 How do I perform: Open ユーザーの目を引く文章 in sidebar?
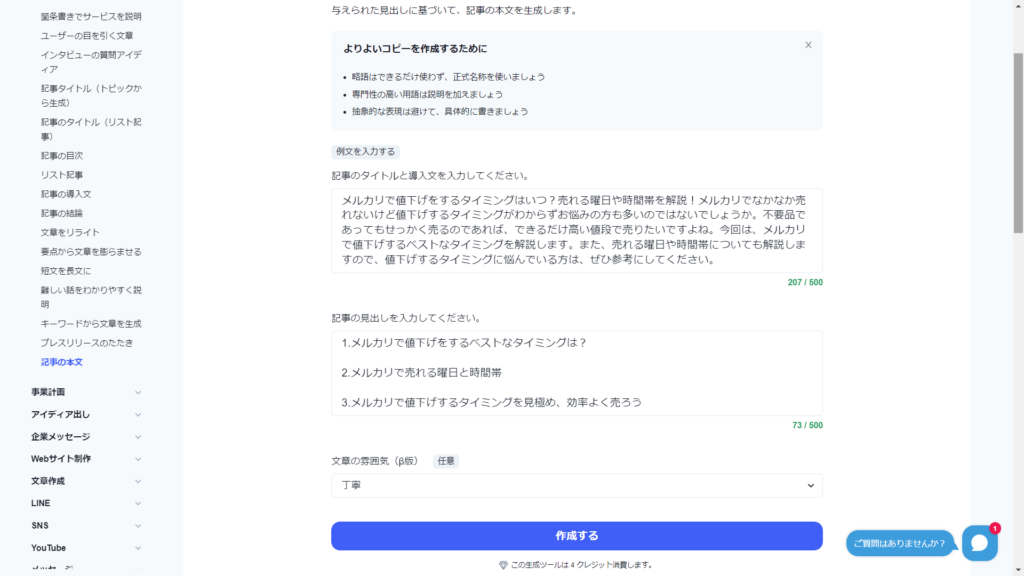point(87,35)
